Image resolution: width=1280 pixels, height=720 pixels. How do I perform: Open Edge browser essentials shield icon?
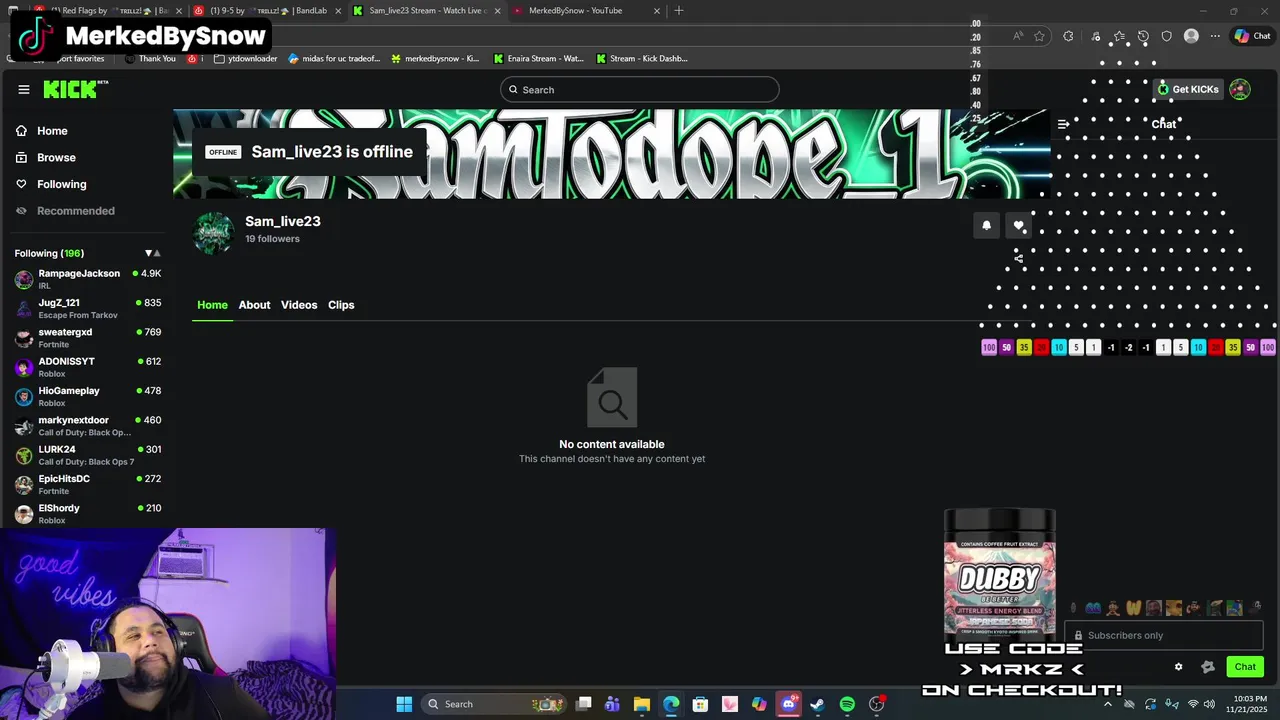click(x=1167, y=36)
